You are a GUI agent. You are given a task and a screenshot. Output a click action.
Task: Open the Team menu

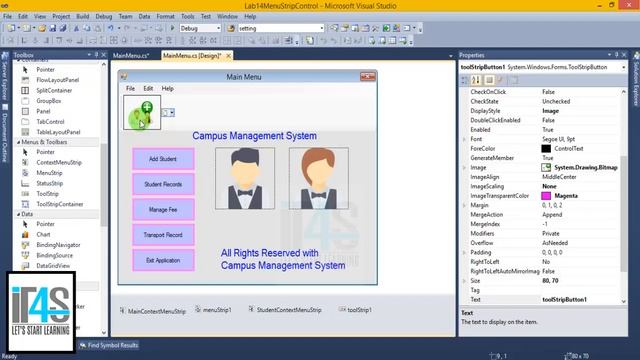click(x=125, y=16)
